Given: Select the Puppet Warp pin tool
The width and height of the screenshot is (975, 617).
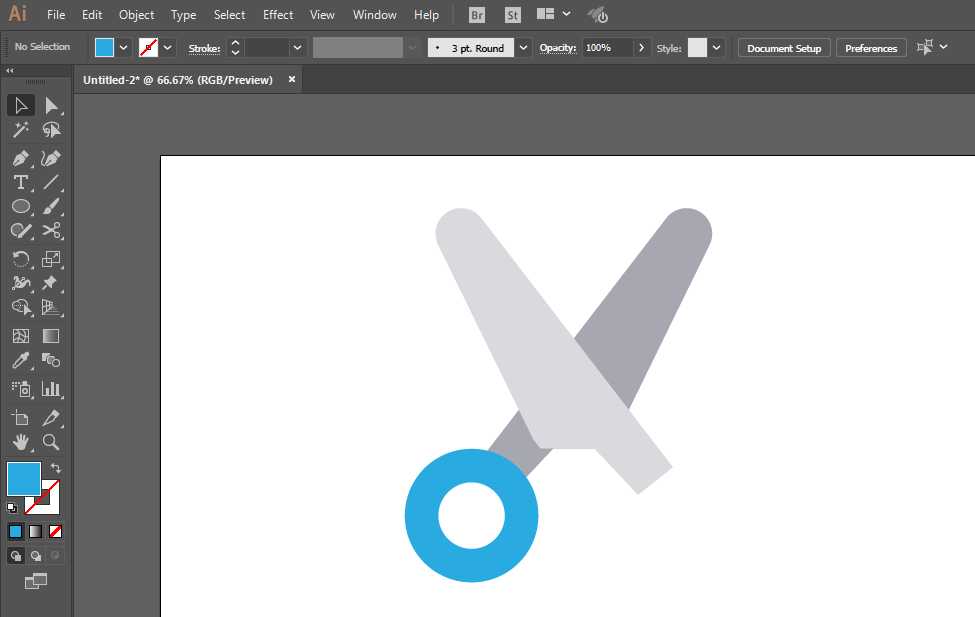Looking at the screenshot, I should 51,283.
